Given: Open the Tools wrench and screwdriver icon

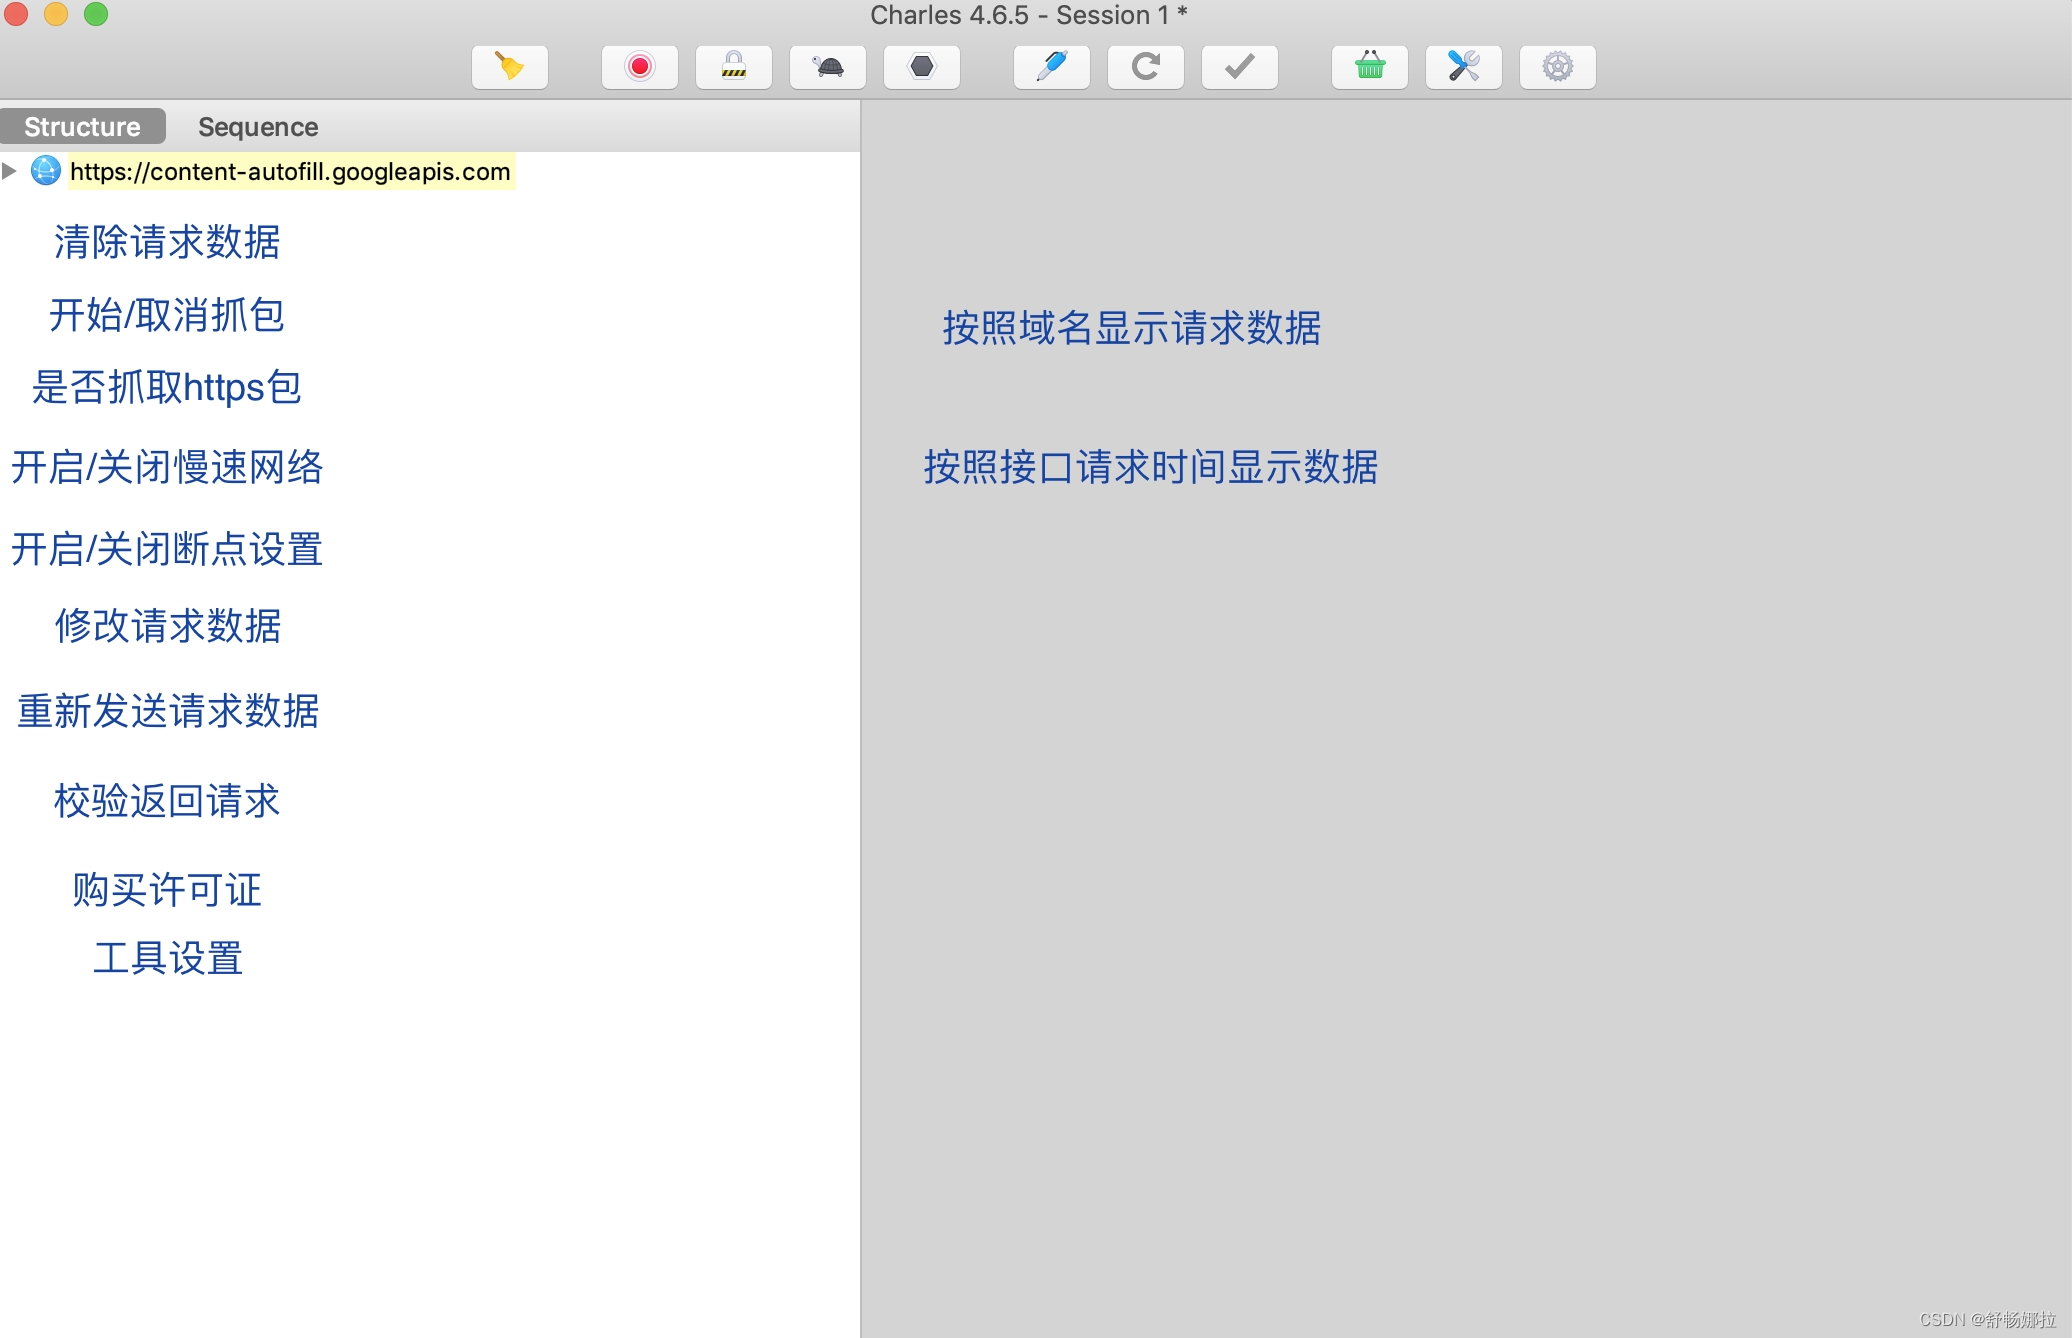Looking at the screenshot, I should (1464, 67).
